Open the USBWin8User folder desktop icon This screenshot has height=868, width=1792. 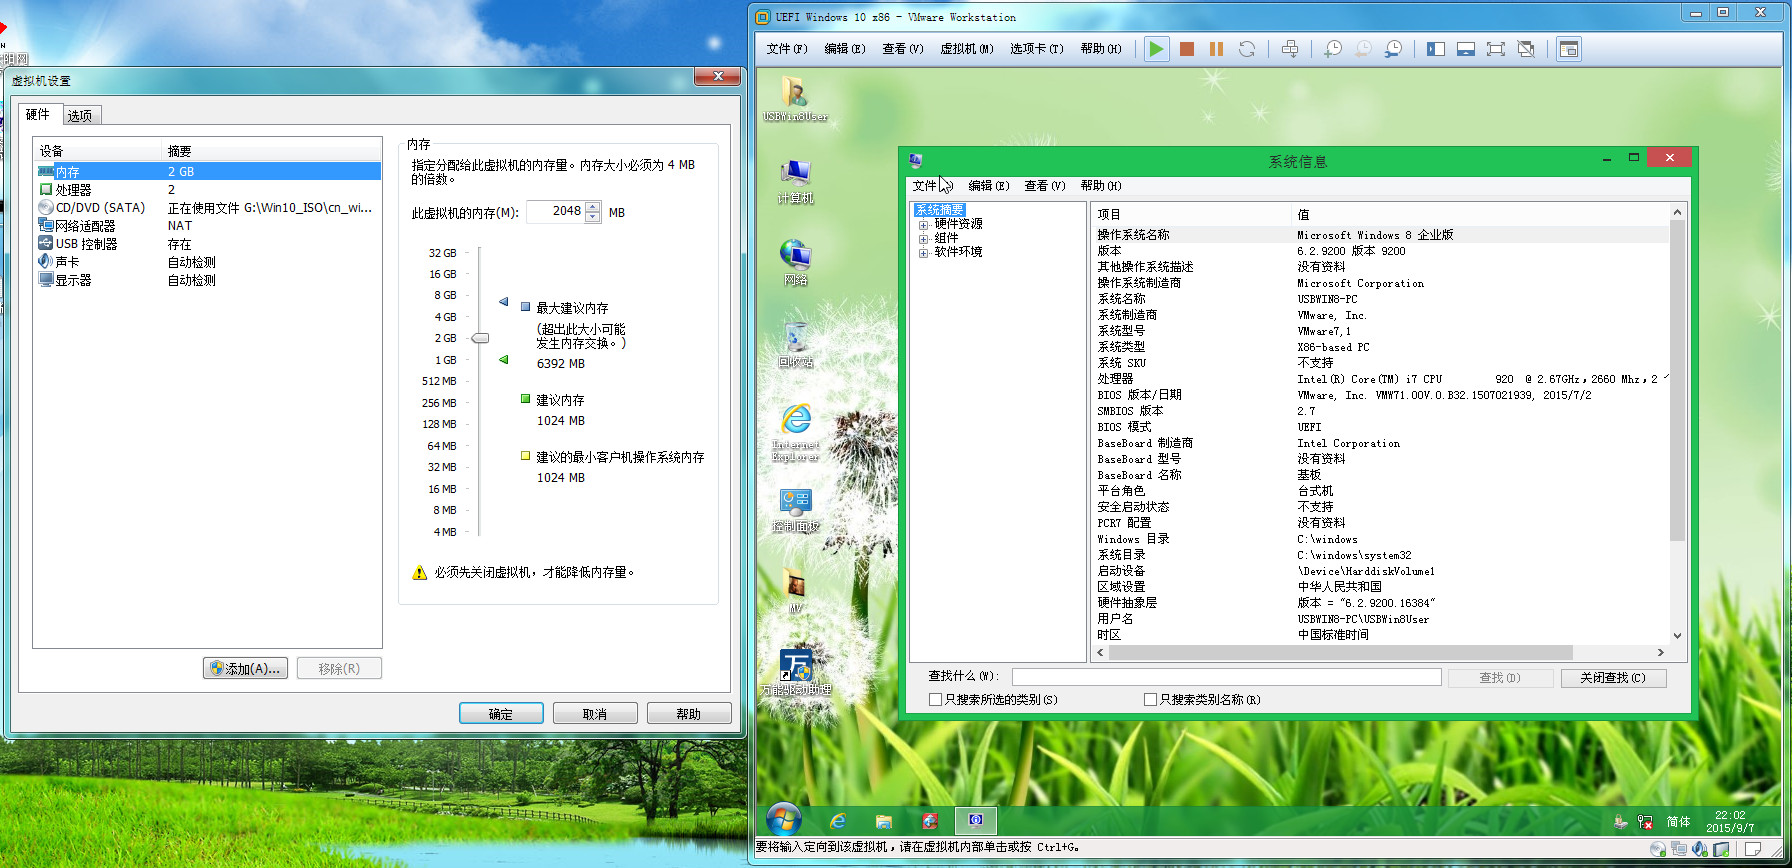[795, 99]
